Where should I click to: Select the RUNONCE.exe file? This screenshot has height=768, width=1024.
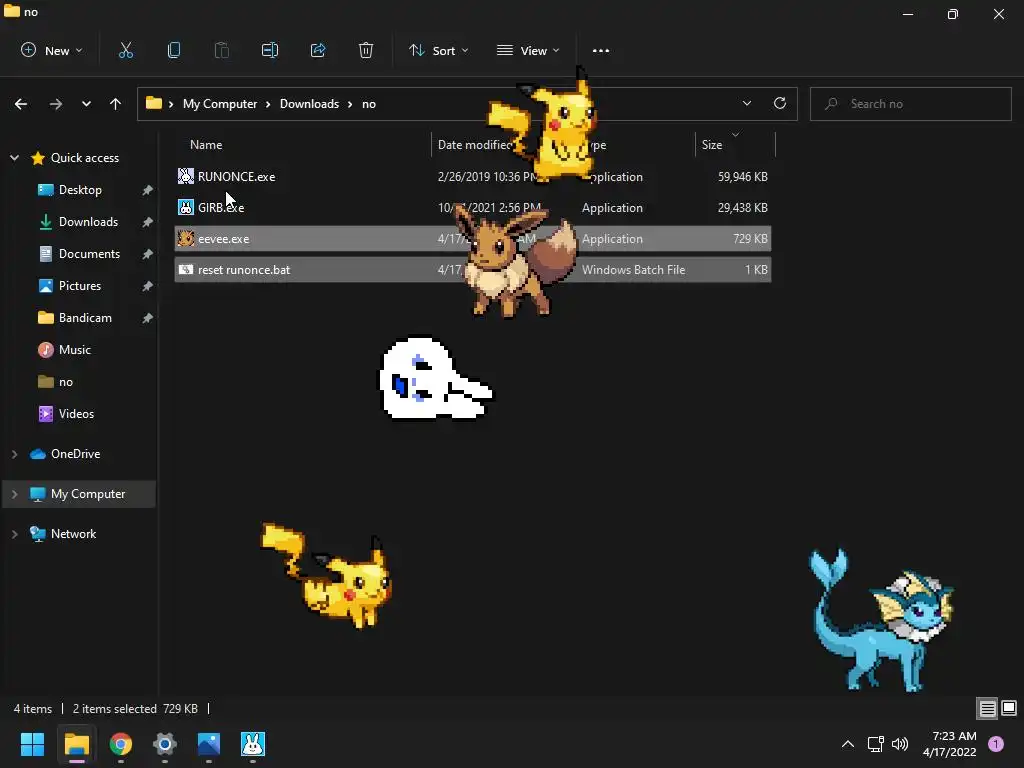pos(472,176)
